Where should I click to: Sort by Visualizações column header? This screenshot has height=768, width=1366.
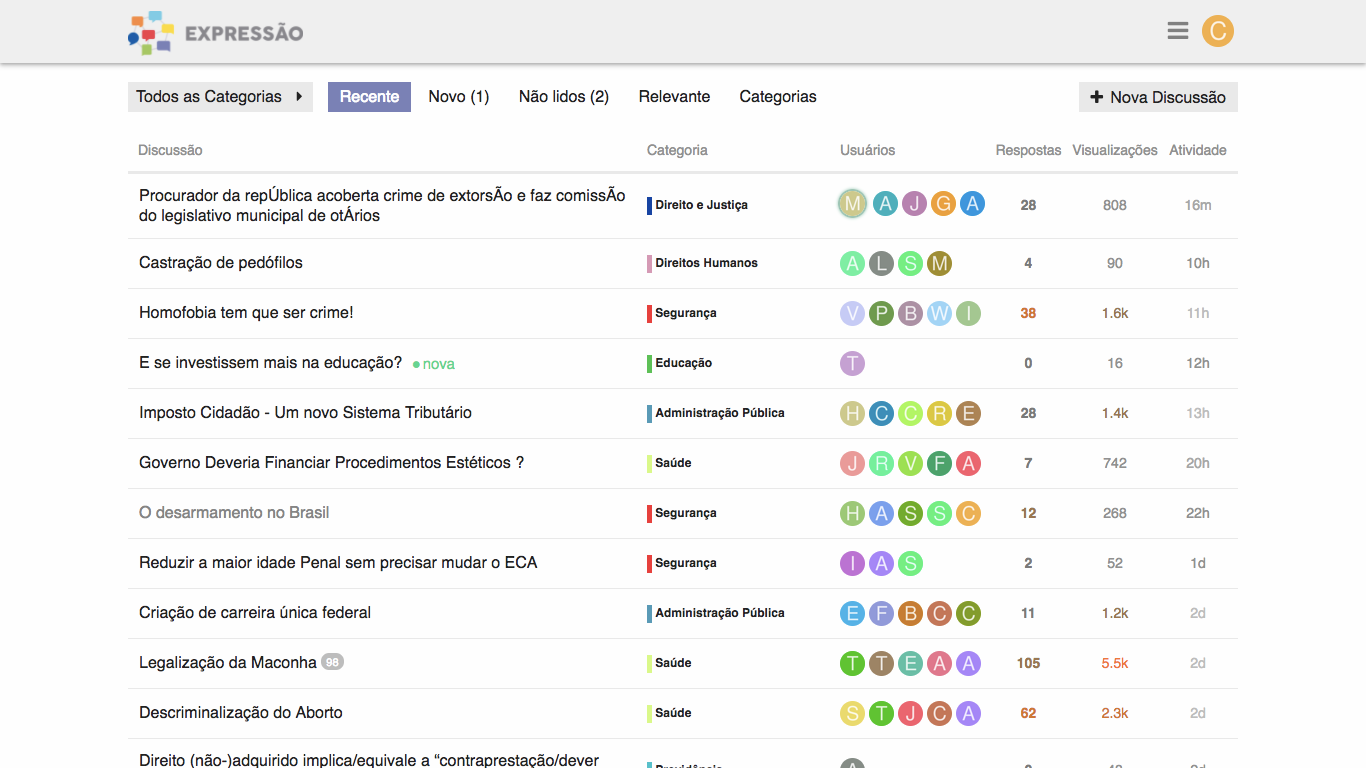(x=1114, y=150)
